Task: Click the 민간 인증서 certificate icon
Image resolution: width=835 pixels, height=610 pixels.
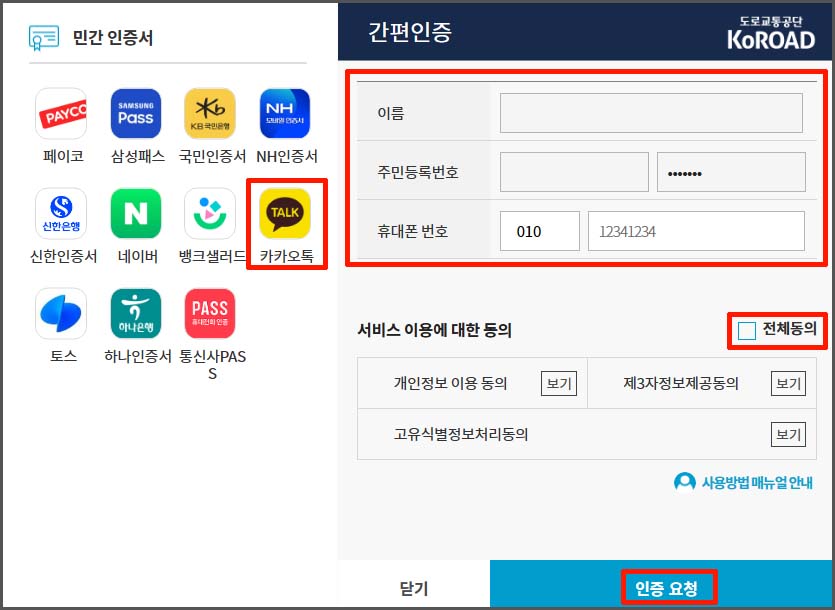Action: point(44,38)
